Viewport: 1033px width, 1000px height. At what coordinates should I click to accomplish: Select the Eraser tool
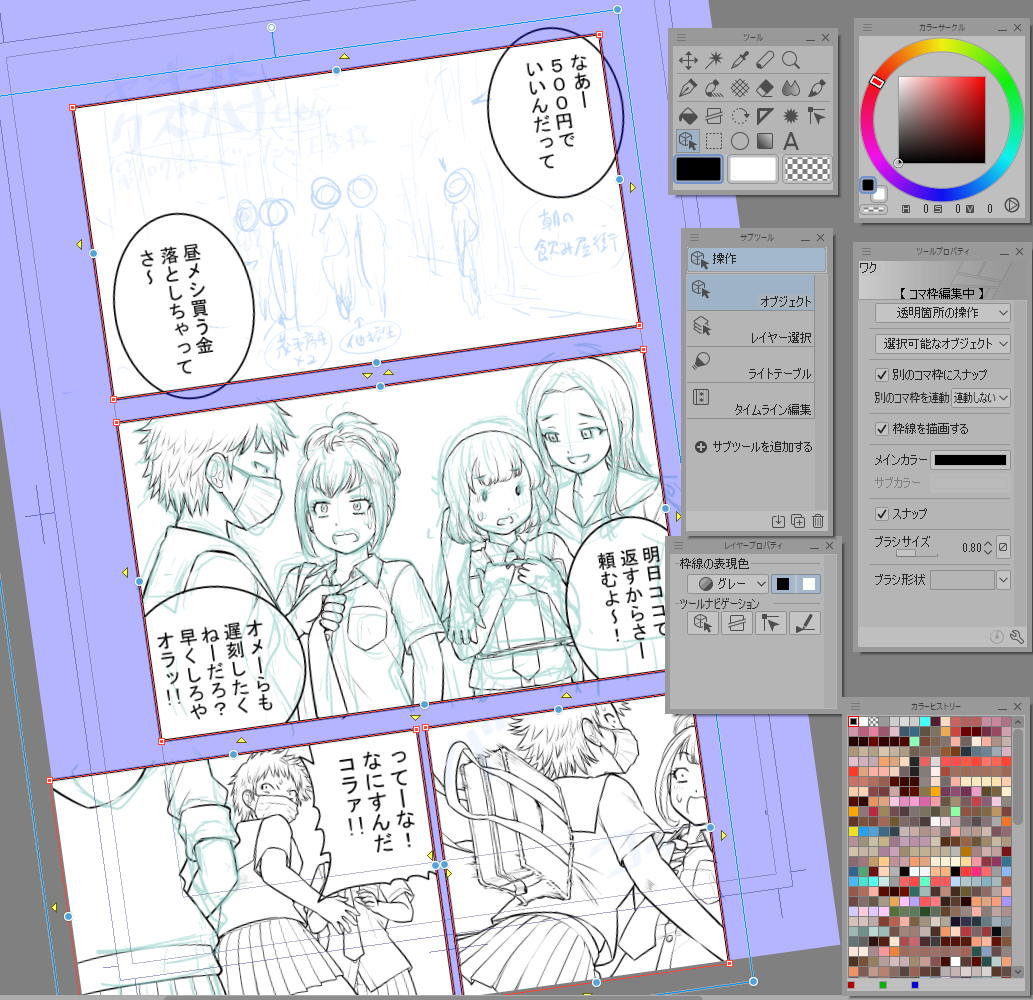click(x=765, y=88)
